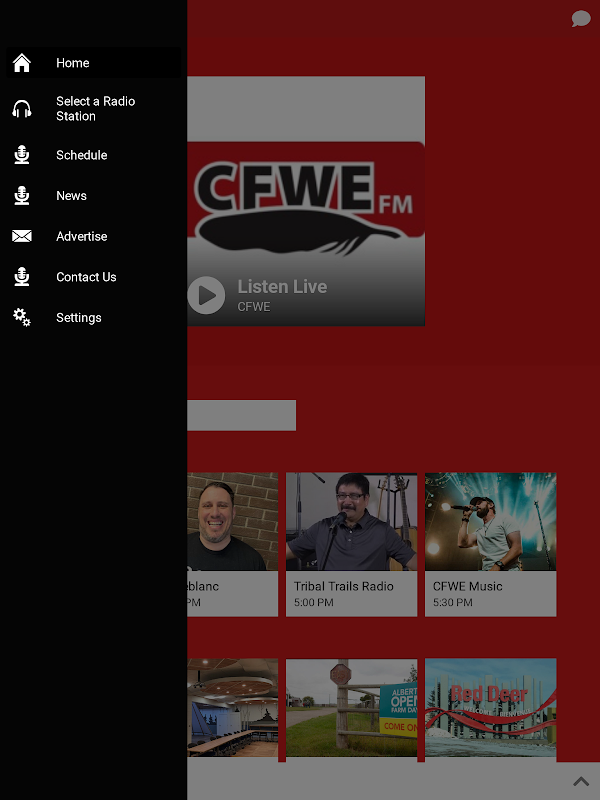This screenshot has width=600, height=800.
Task: Go to the Schedule menu item
Action: [93, 155]
